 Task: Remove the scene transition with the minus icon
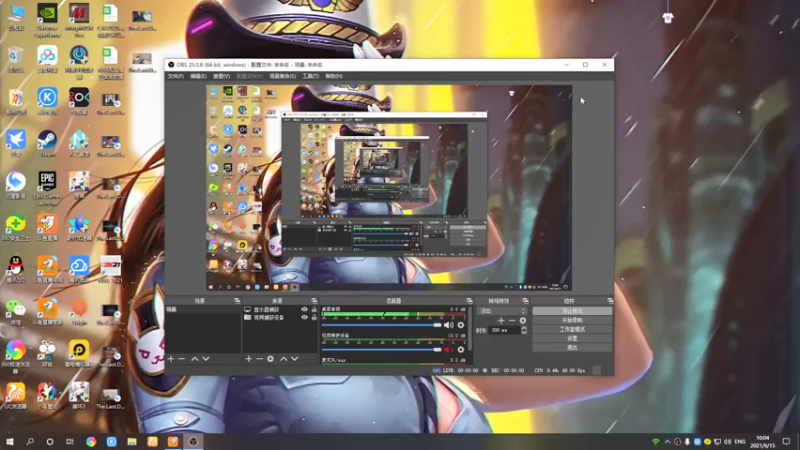coord(512,320)
